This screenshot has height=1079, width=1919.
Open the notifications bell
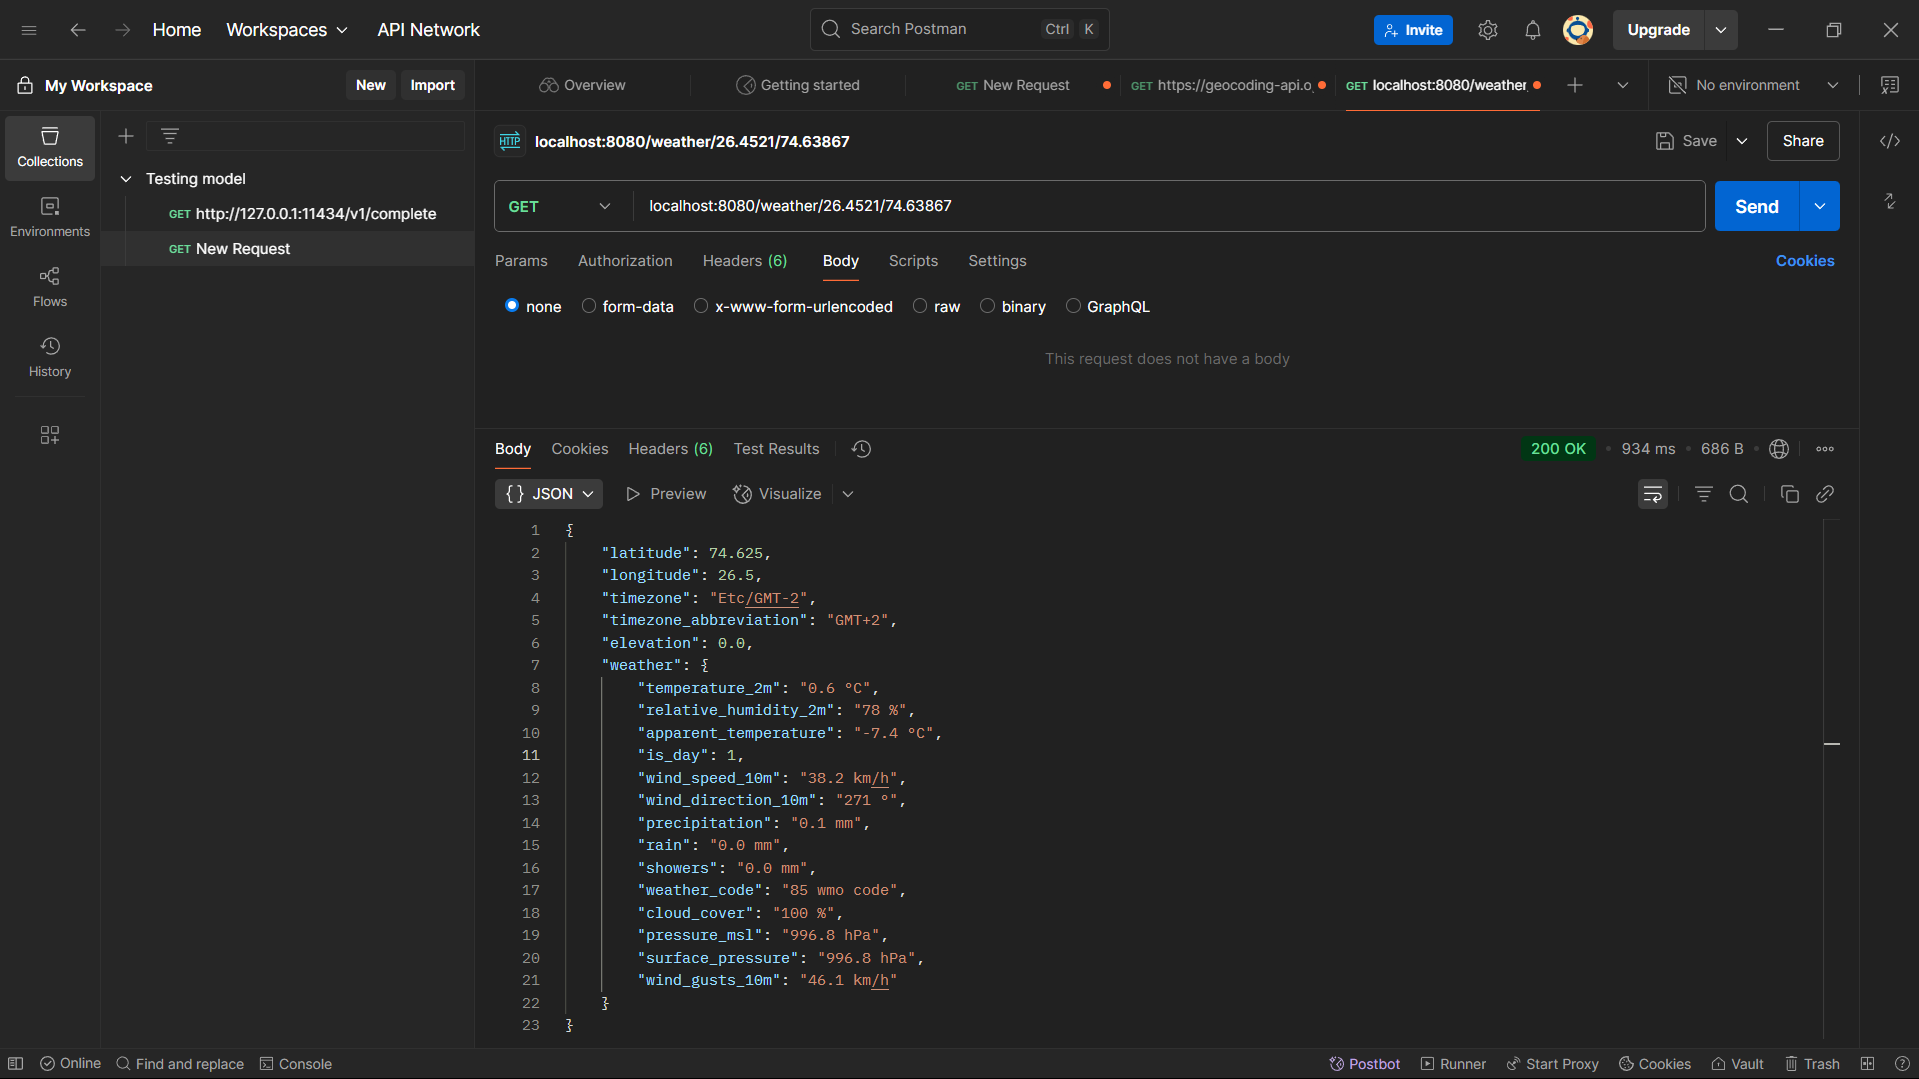[x=1533, y=30]
